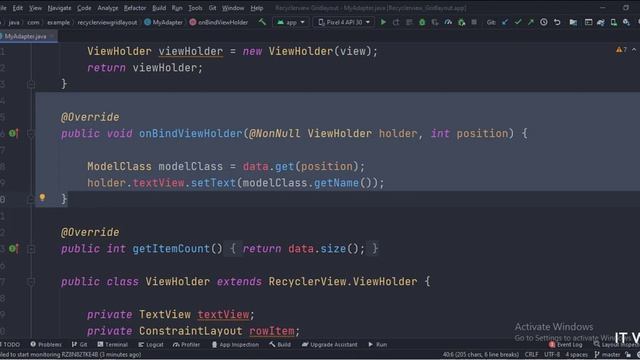Click the warnings indicator showing 7
Screen dimensions: 640x360
click(x=621, y=50)
